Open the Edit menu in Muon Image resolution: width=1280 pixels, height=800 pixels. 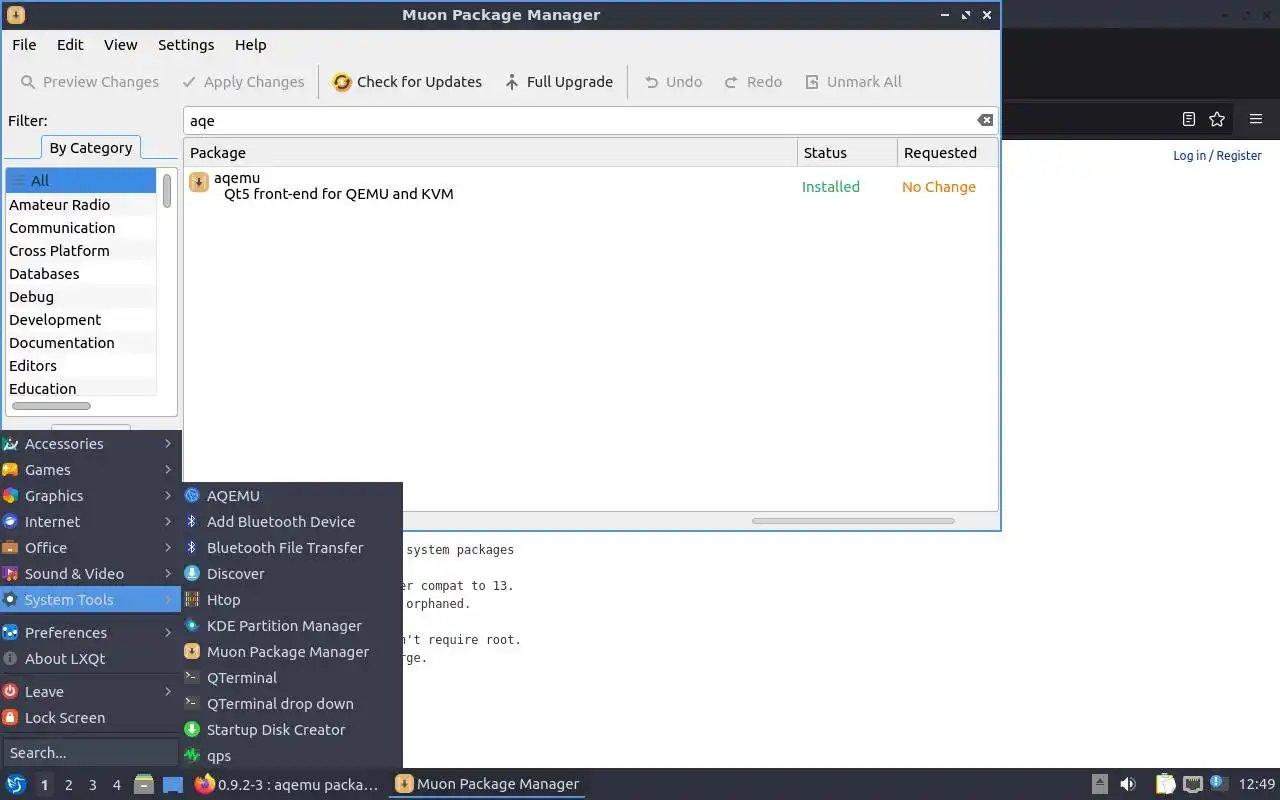pyautogui.click(x=70, y=45)
